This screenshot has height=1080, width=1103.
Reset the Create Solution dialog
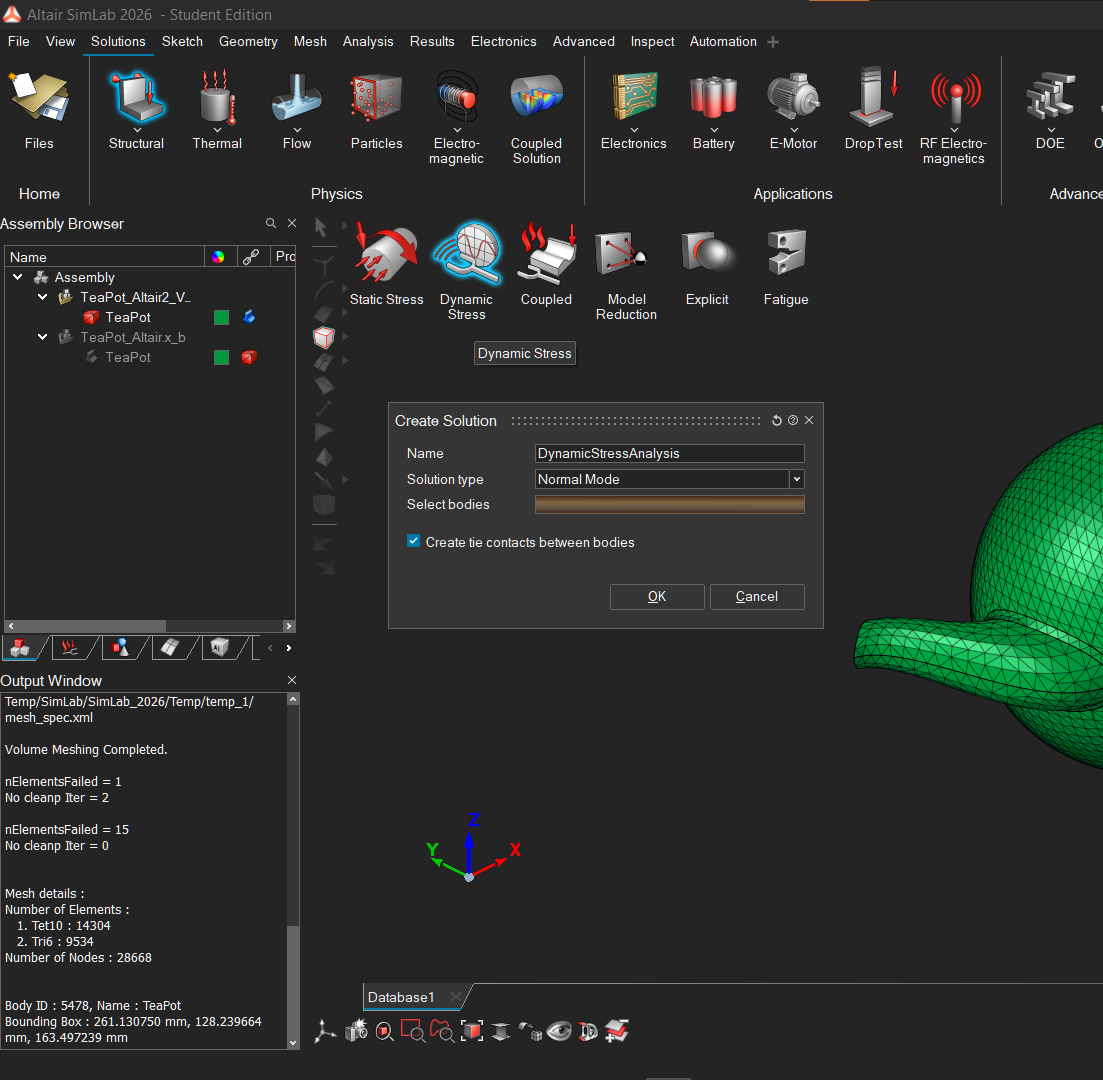[777, 420]
